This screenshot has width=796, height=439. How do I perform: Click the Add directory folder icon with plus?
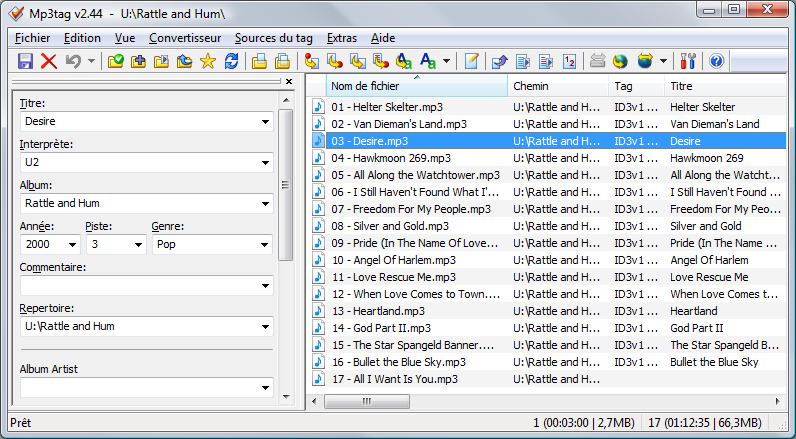139,61
